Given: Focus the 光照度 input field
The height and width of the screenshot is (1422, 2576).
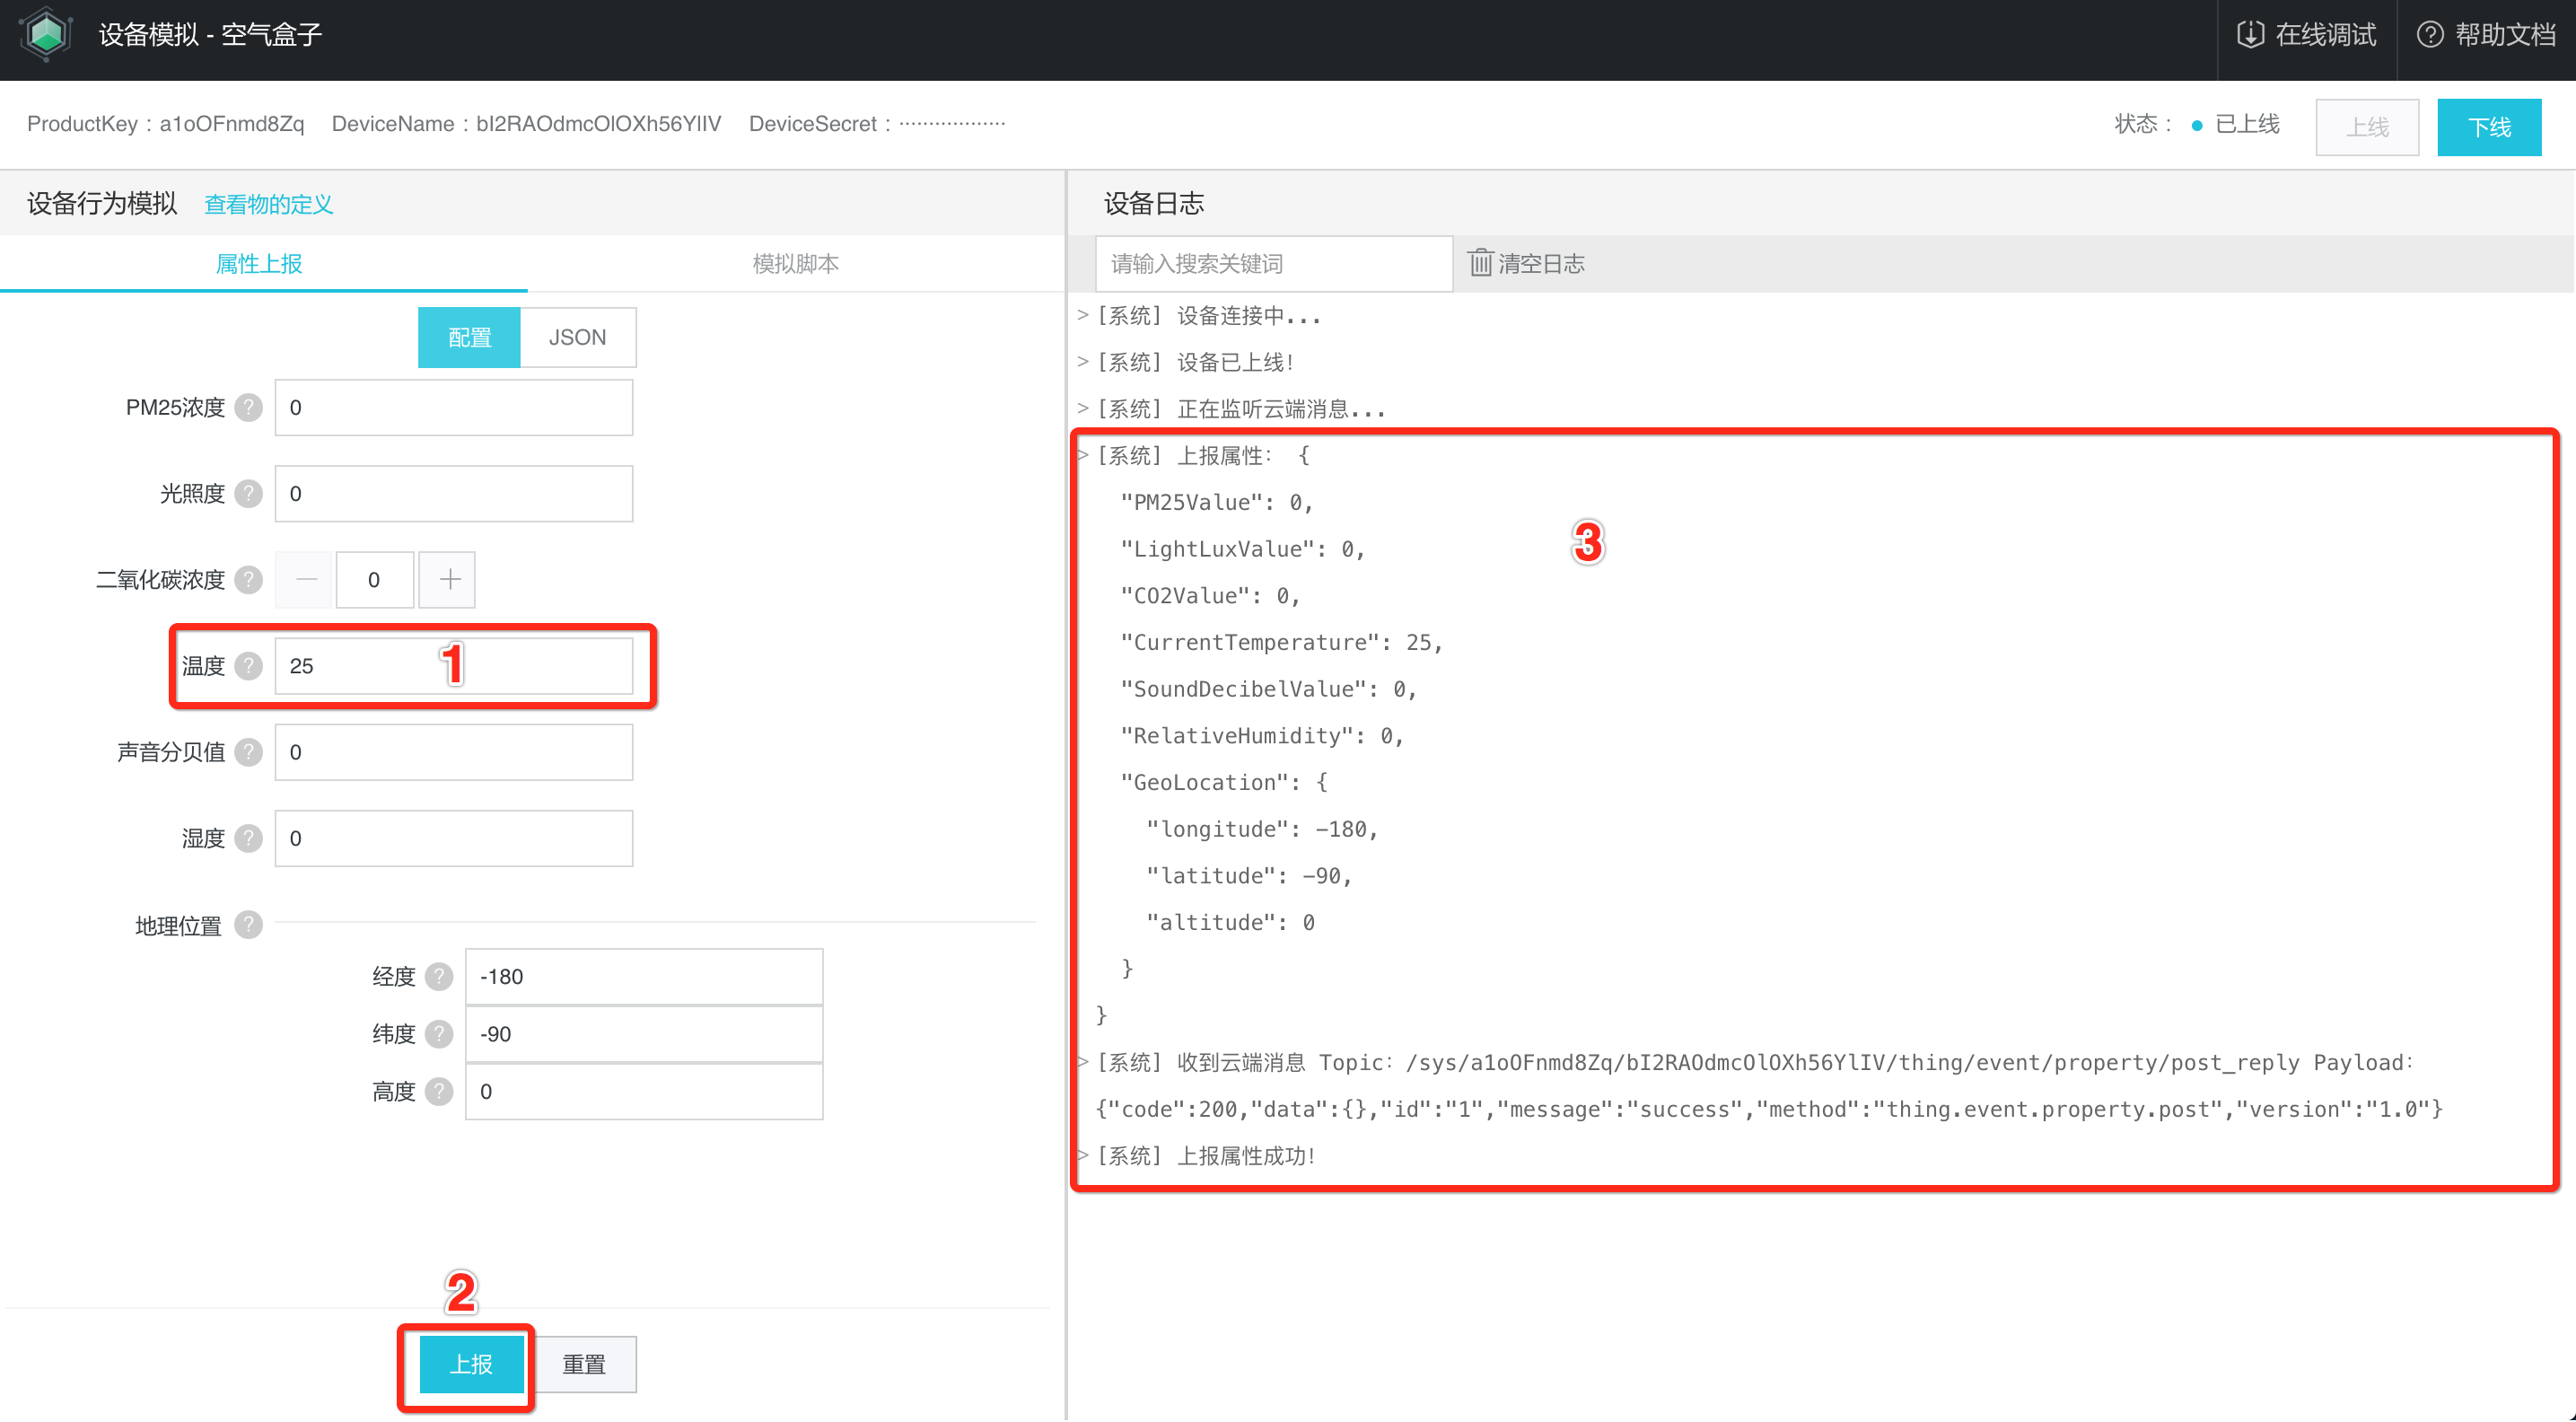Looking at the screenshot, I should [x=454, y=493].
